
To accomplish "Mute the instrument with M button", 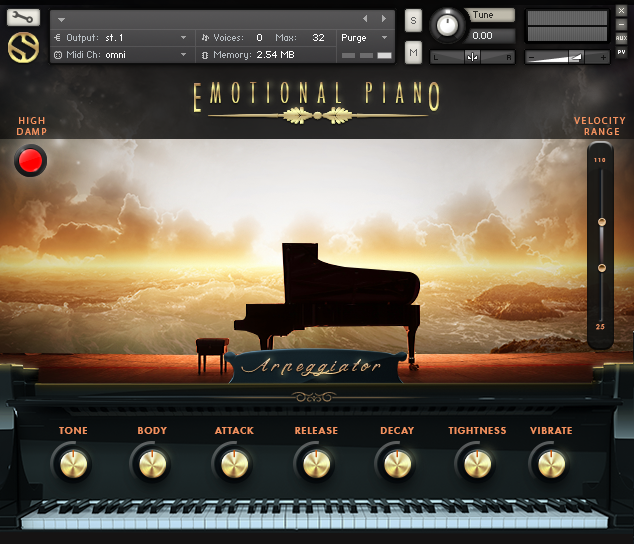I will coord(413,52).
